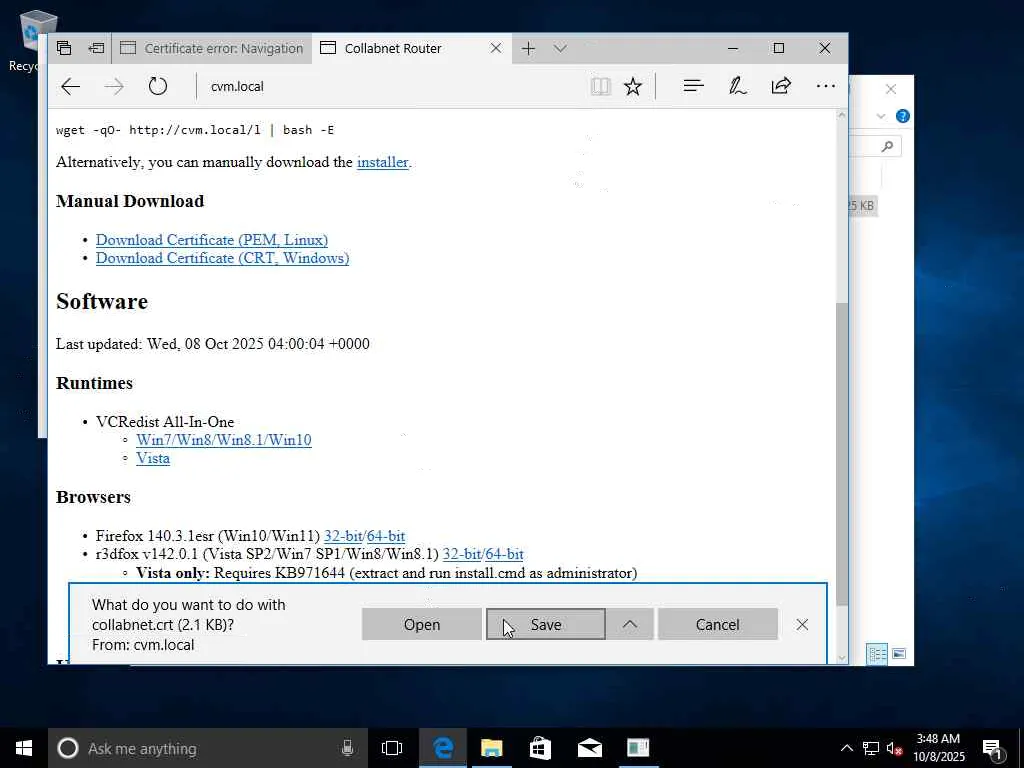Close the Collabnet Router tab
1024x768 pixels.
point(496,48)
